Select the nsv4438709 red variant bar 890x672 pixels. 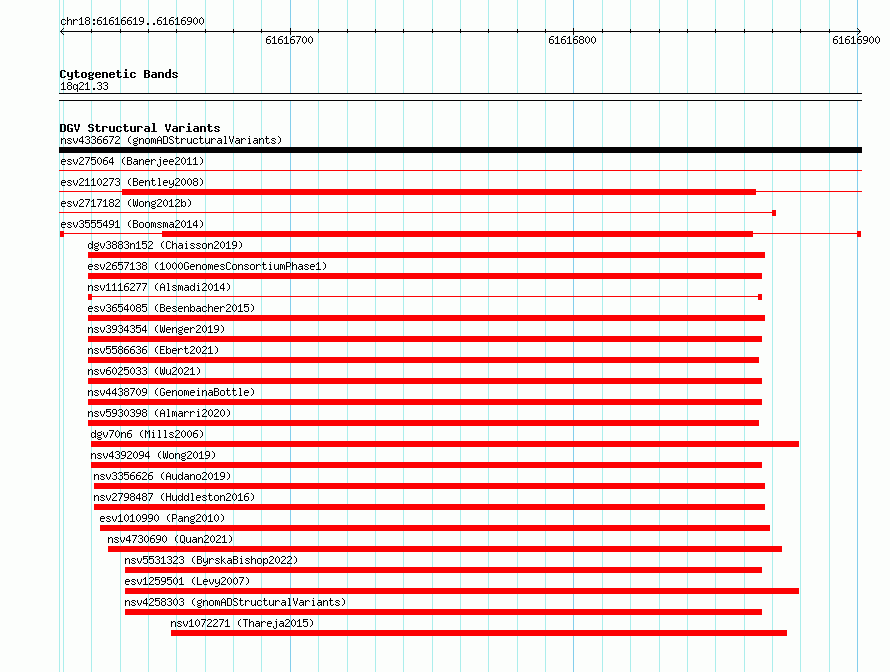click(425, 402)
